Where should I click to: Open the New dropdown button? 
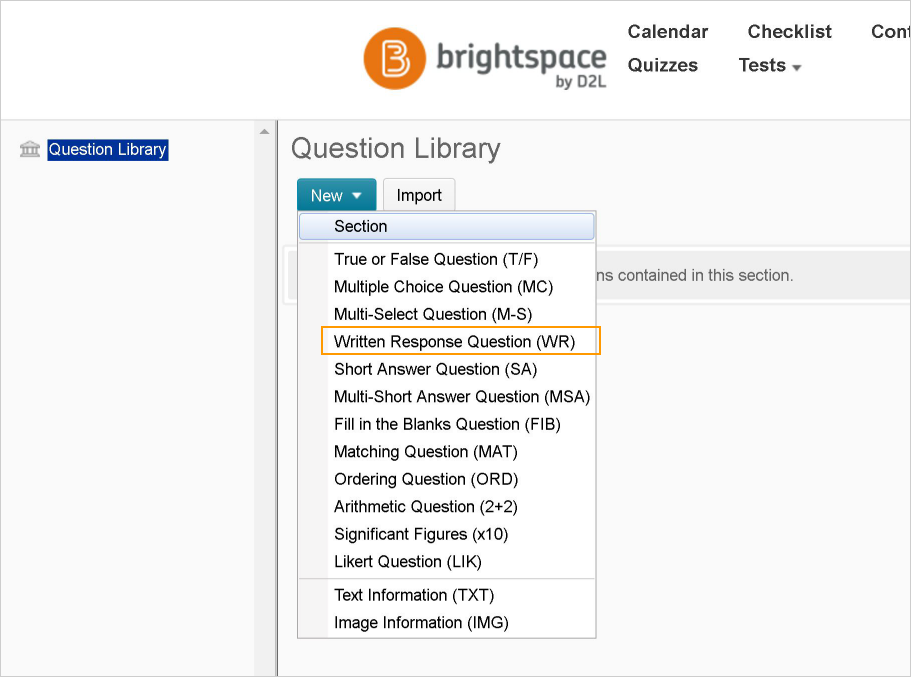click(336, 196)
